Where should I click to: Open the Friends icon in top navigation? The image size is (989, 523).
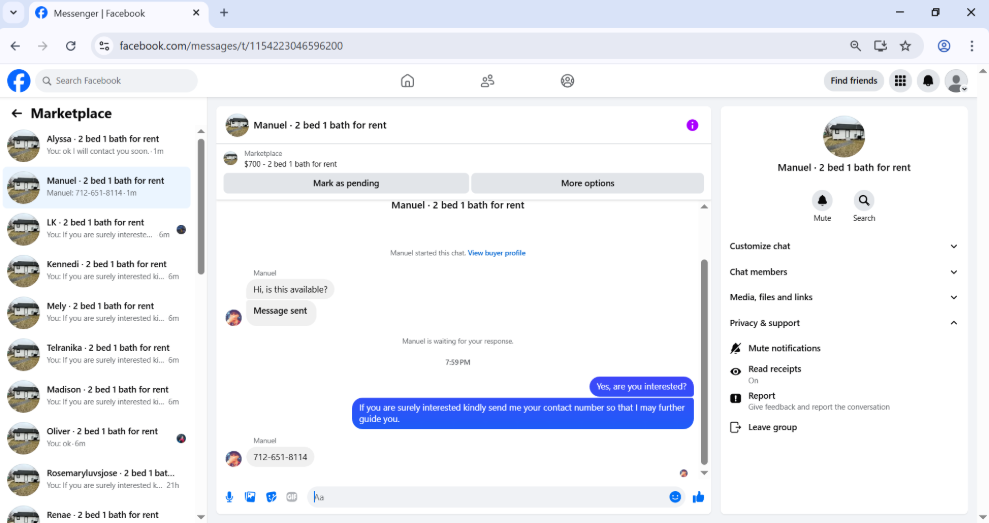pos(488,81)
